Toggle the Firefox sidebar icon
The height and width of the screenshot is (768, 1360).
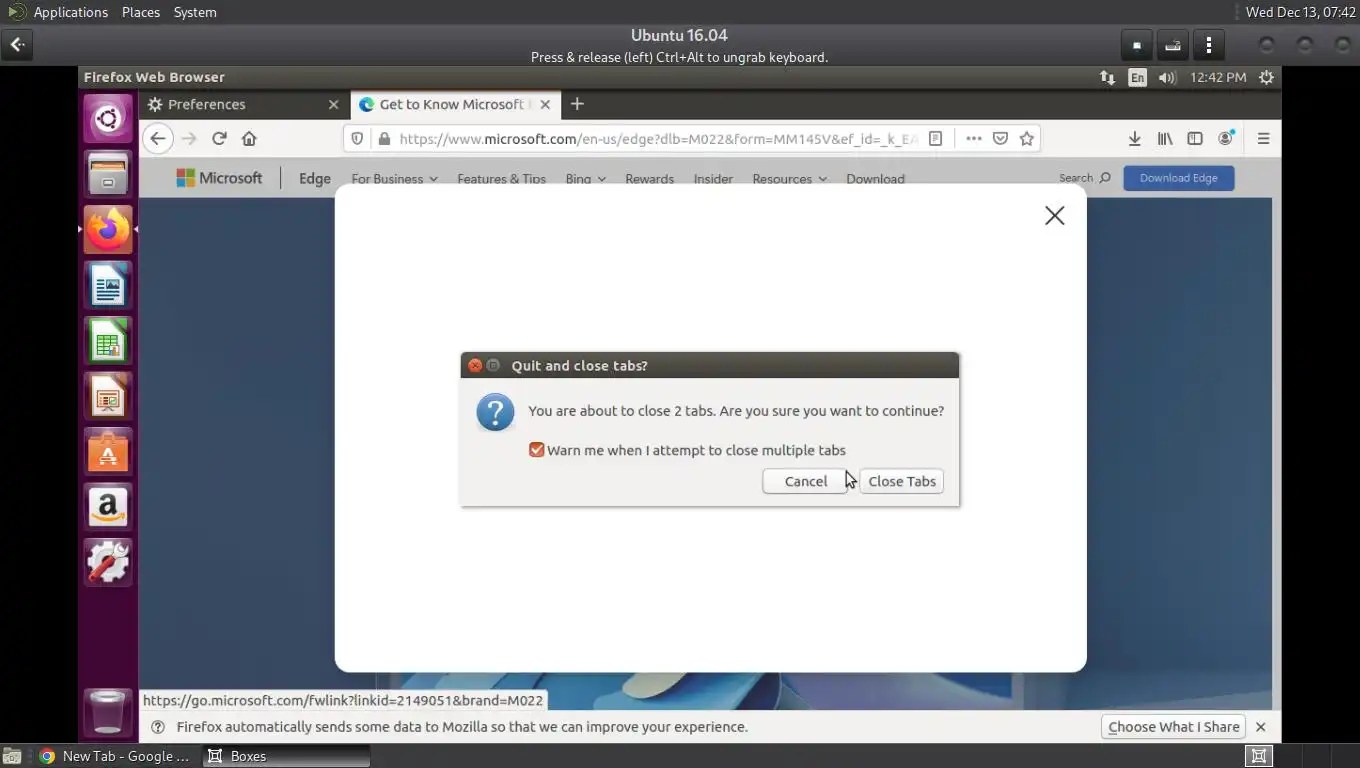(x=1195, y=139)
